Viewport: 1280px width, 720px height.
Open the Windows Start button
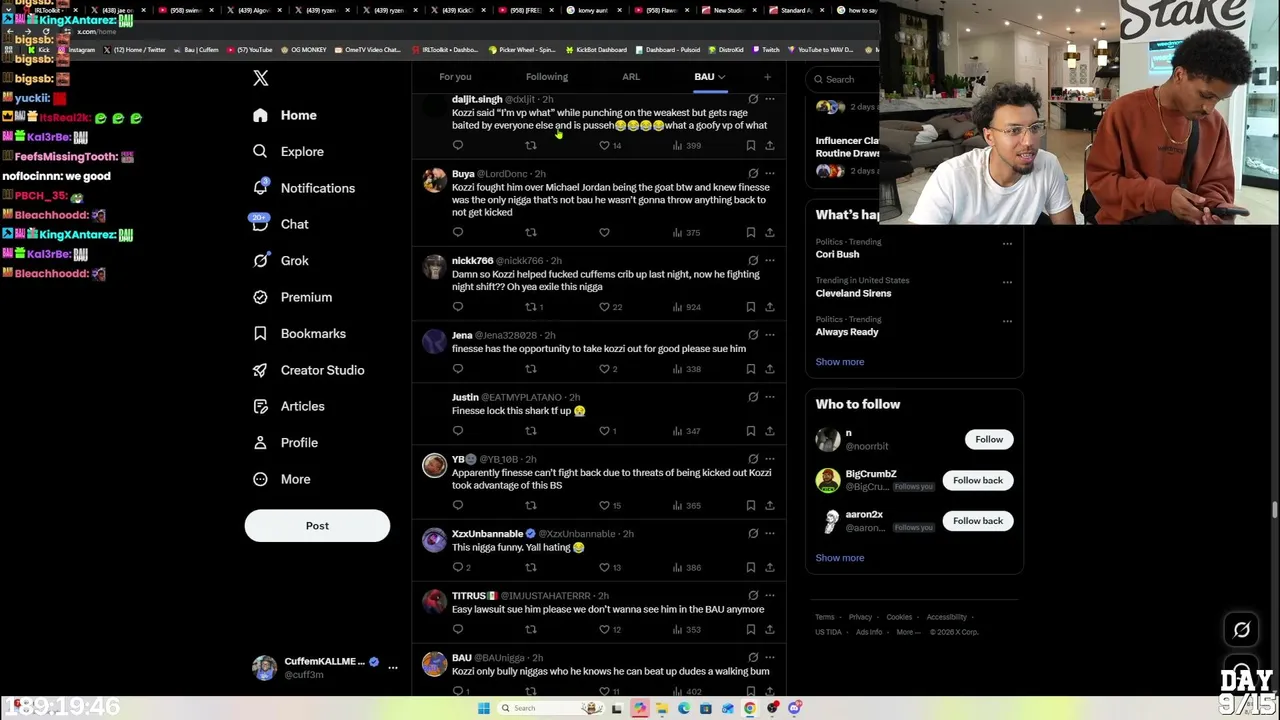click(x=483, y=709)
